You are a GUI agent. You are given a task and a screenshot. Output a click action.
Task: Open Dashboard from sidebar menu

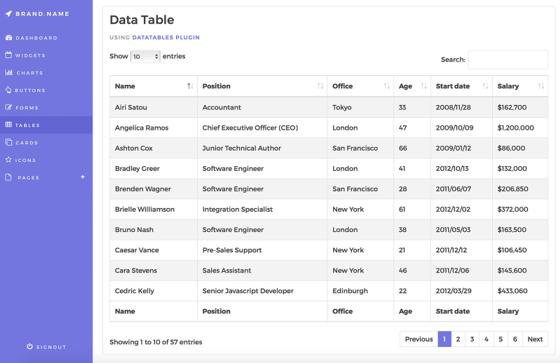46,38
